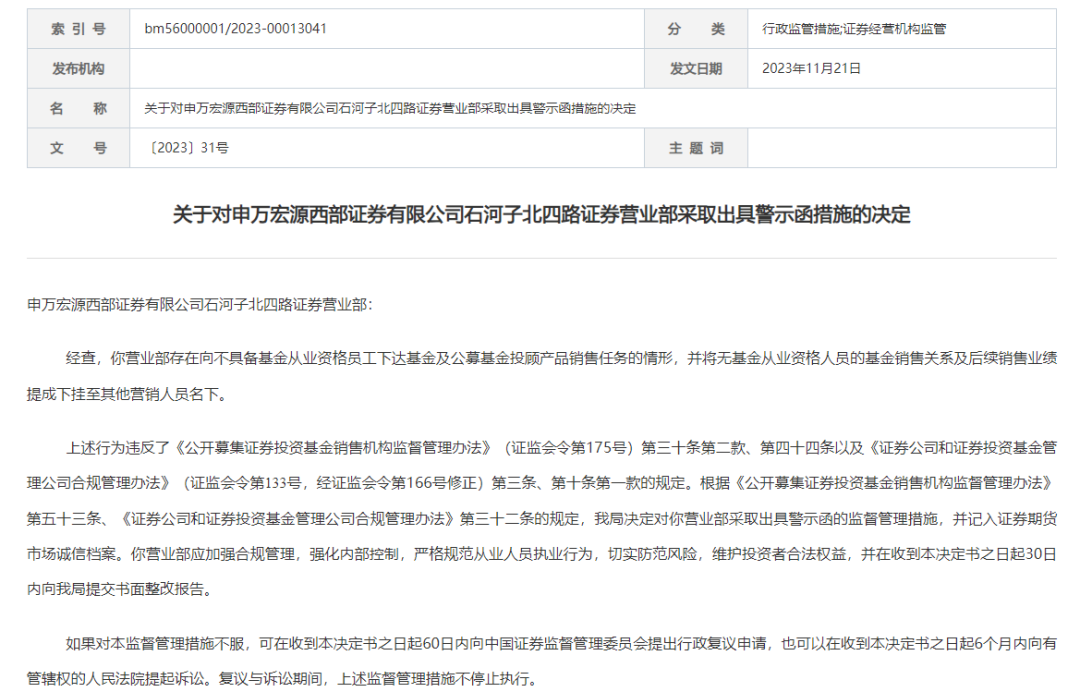The image size is (1080, 692).
Task: Click the paragraph starting with 上述行为违反了
Action: pyautogui.click(x=541, y=518)
